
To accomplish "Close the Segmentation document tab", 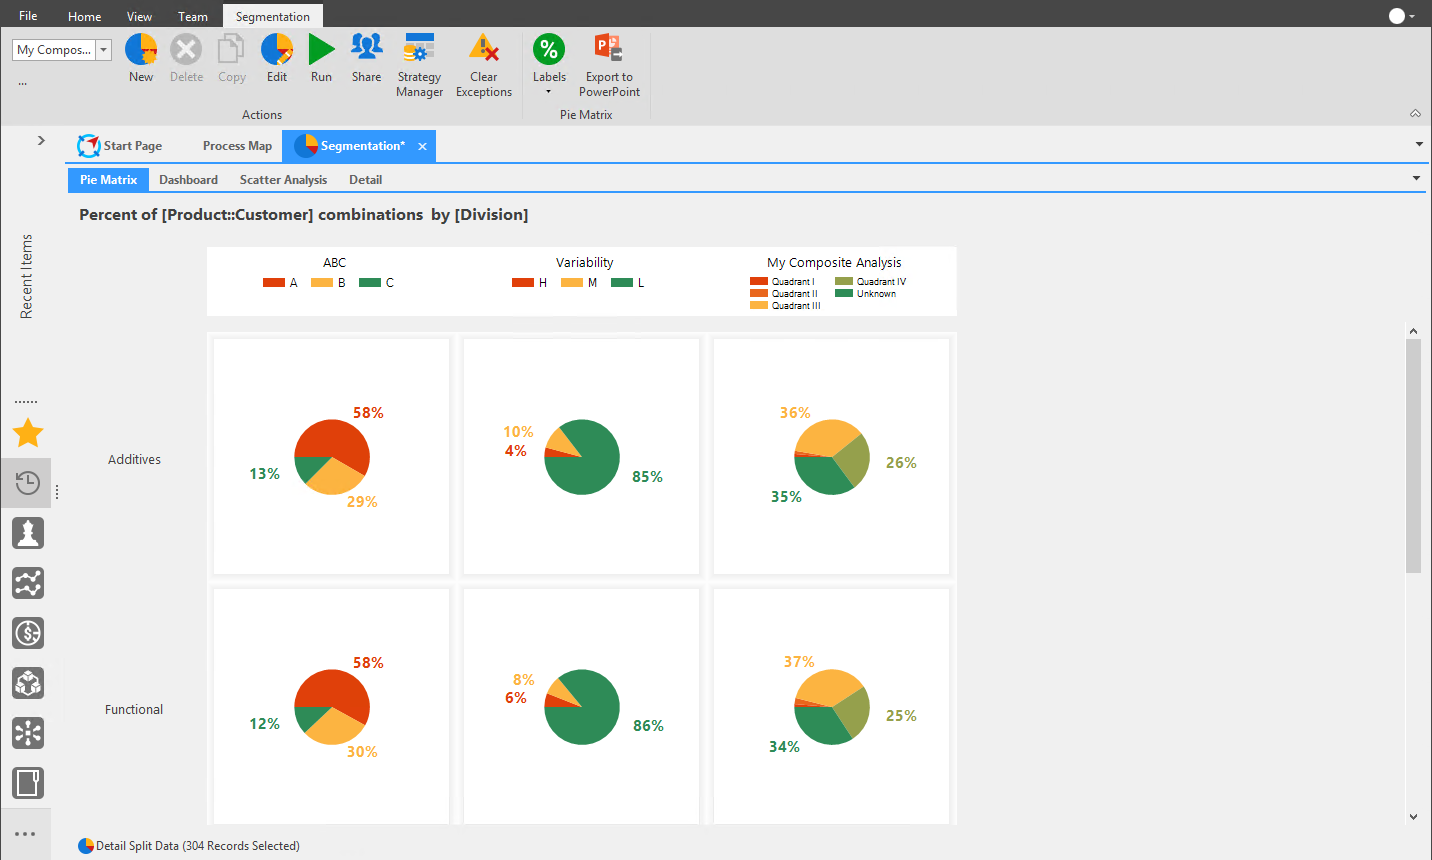I will [423, 146].
